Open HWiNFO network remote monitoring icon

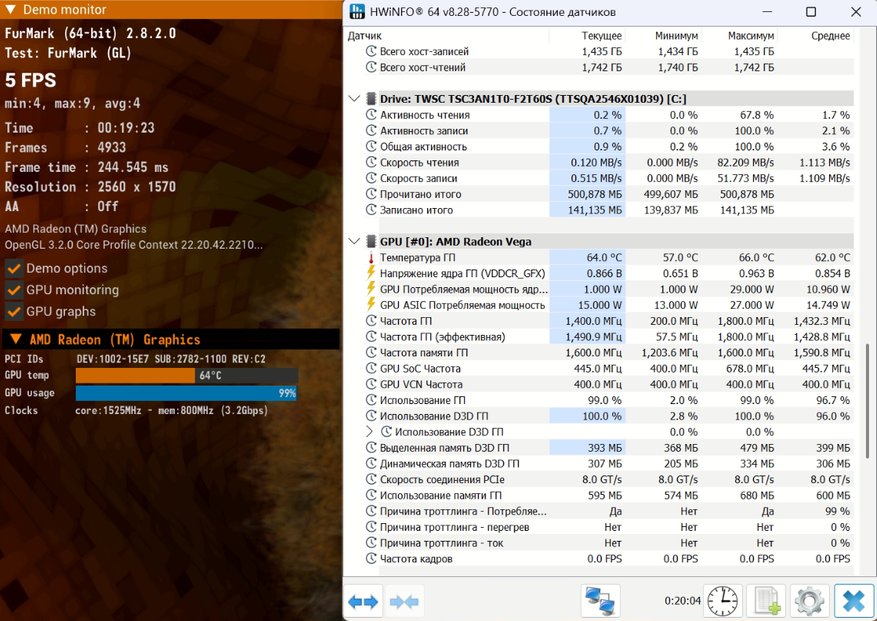tap(600, 601)
